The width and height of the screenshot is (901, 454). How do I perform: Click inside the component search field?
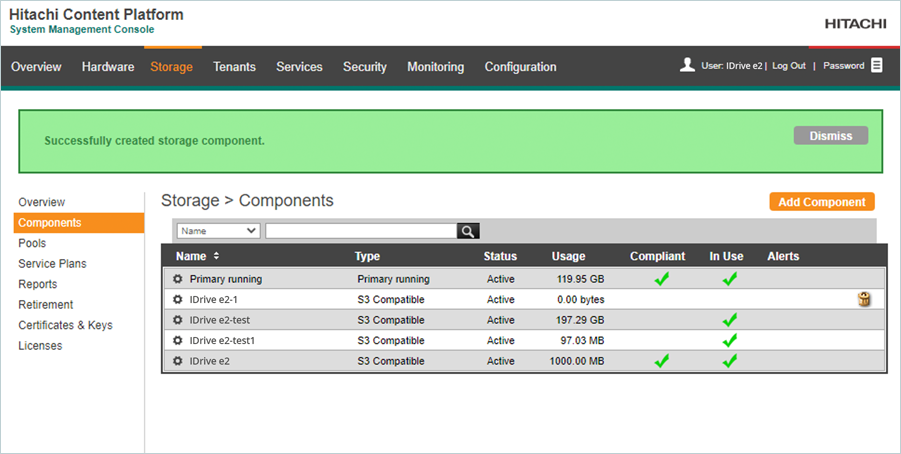[360, 231]
